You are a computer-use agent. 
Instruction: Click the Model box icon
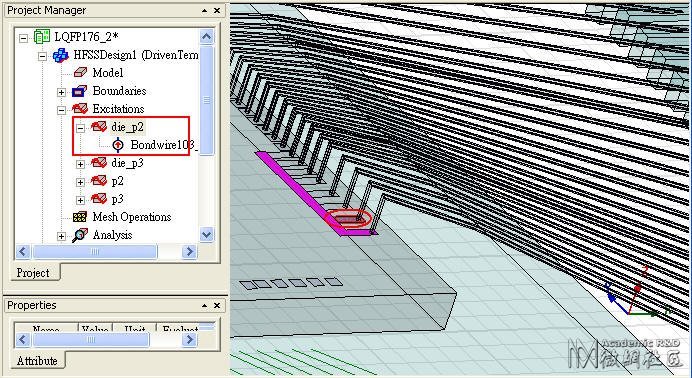tap(80, 73)
